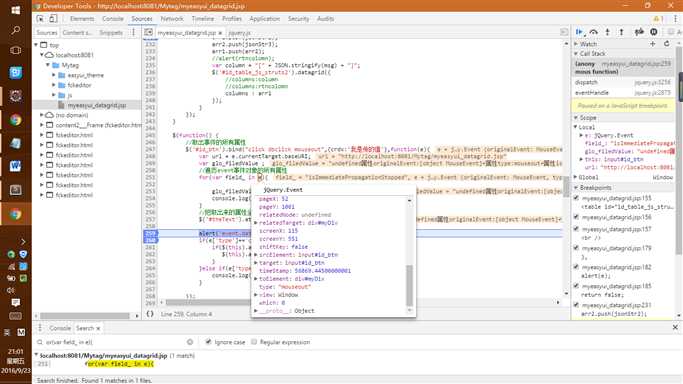Viewport: 683px width, 384px height.
Task: Toggle the navigator sidebar icon
Action: (149, 32)
